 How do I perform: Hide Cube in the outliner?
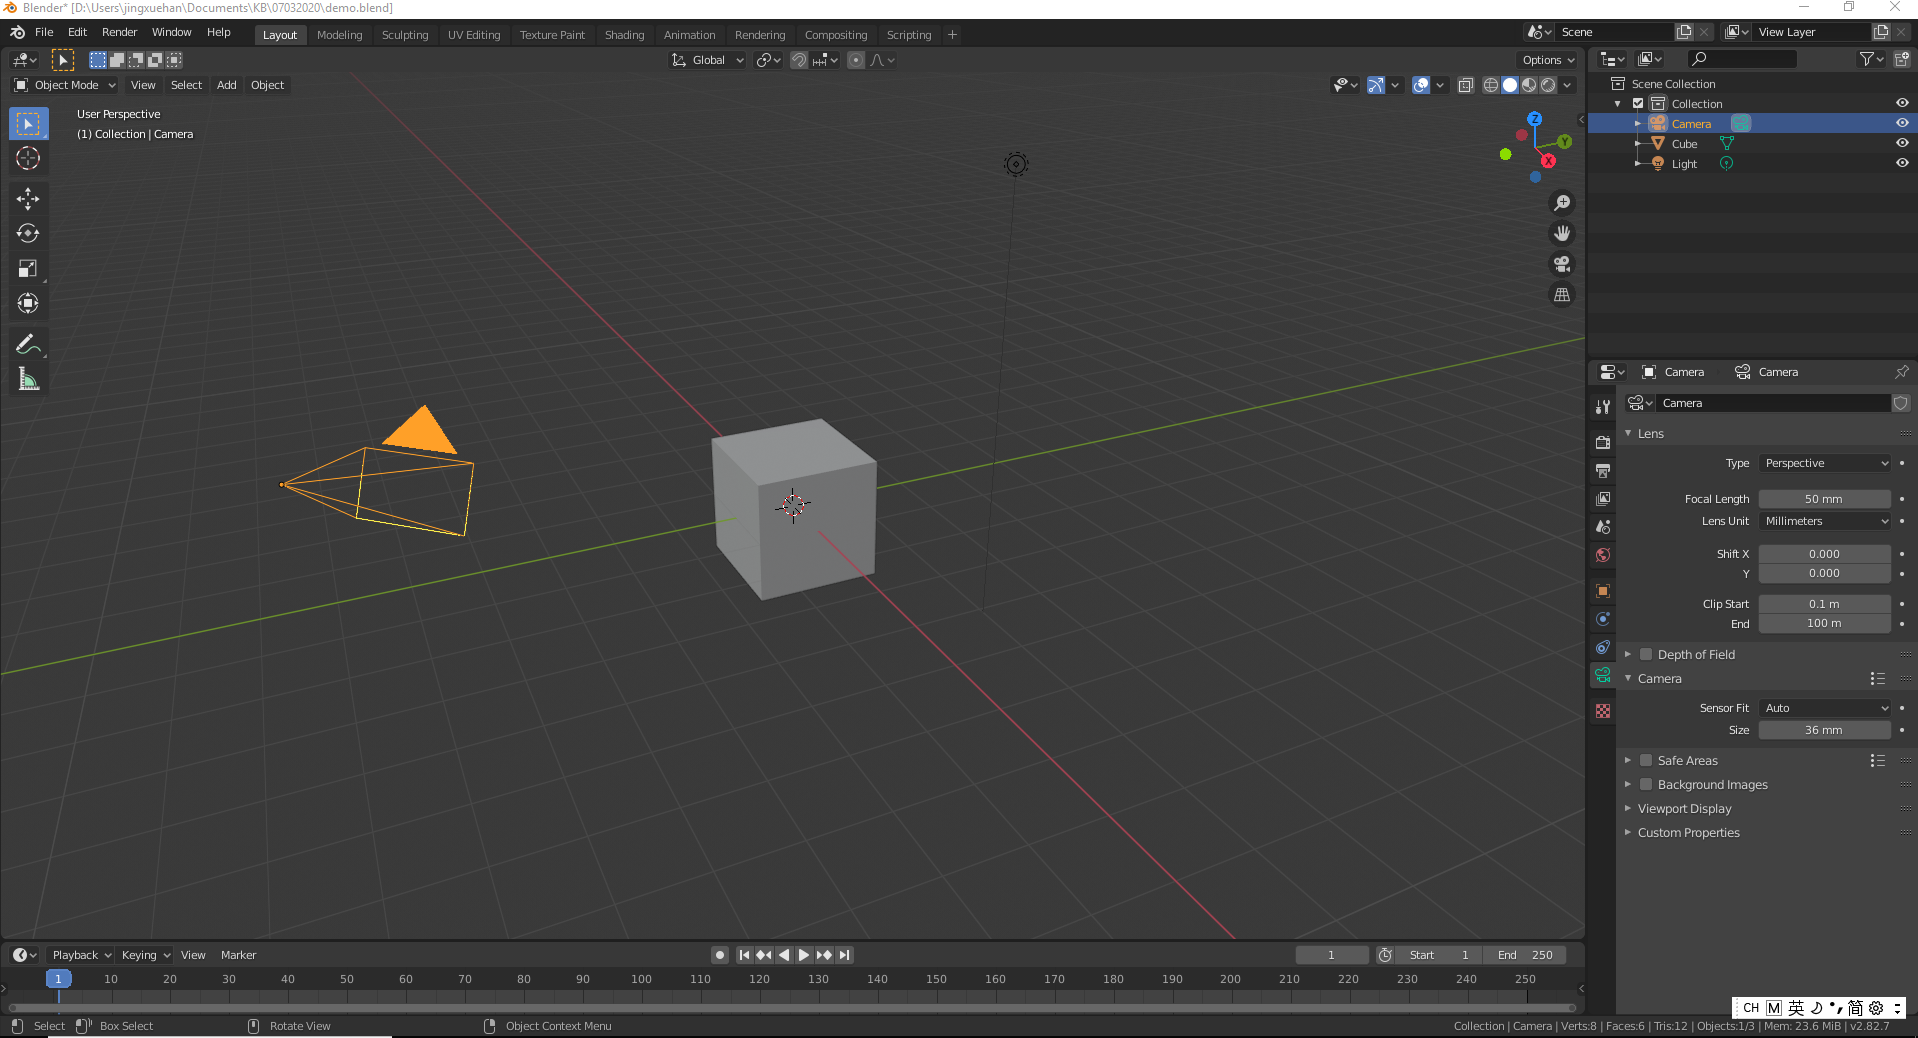1902,143
